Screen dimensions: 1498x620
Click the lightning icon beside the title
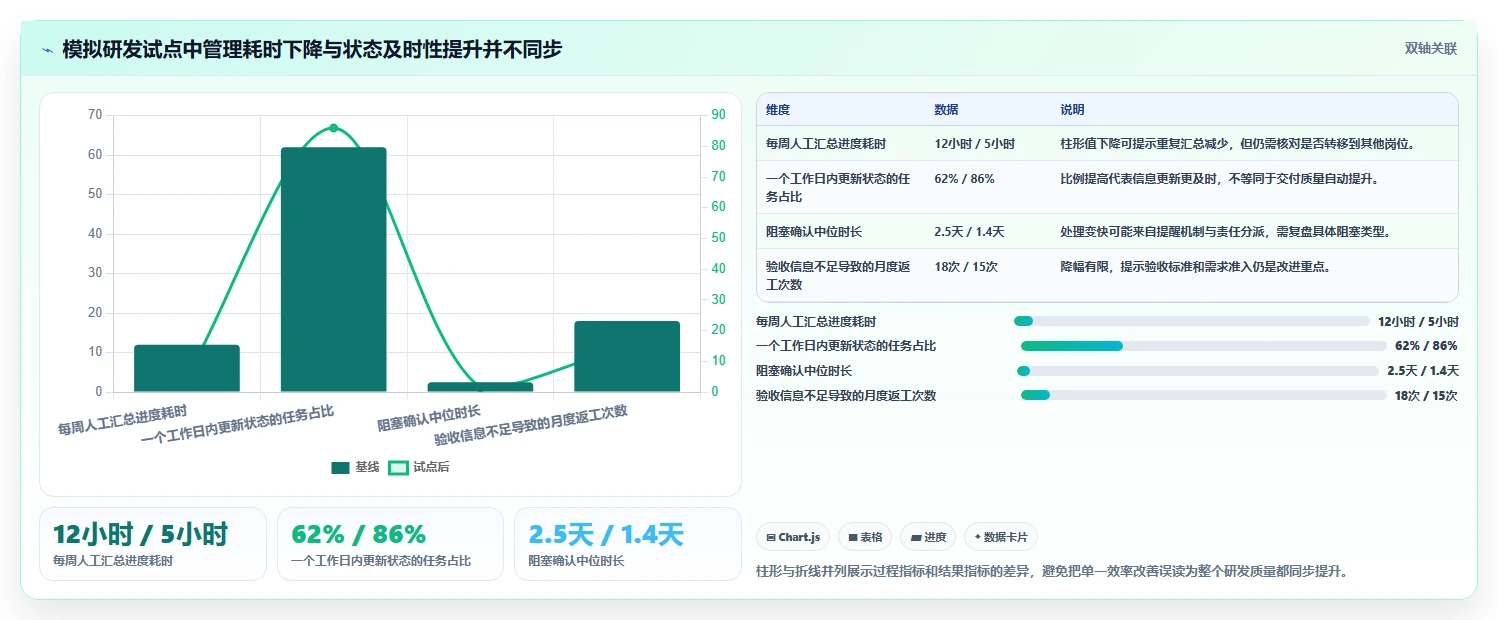[48, 49]
